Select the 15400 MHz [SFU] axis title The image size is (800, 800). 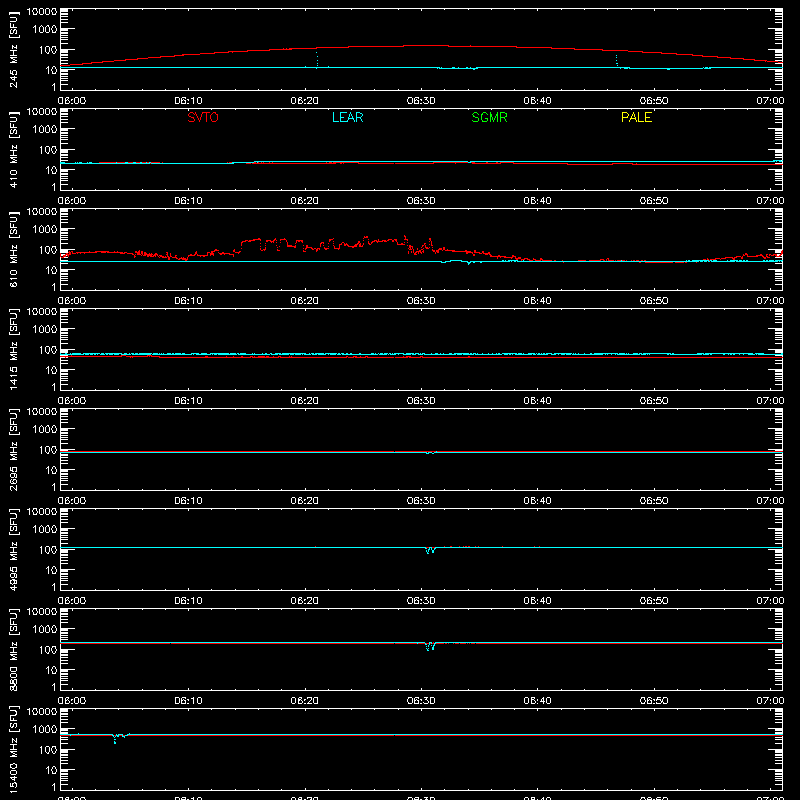click(x=13, y=749)
